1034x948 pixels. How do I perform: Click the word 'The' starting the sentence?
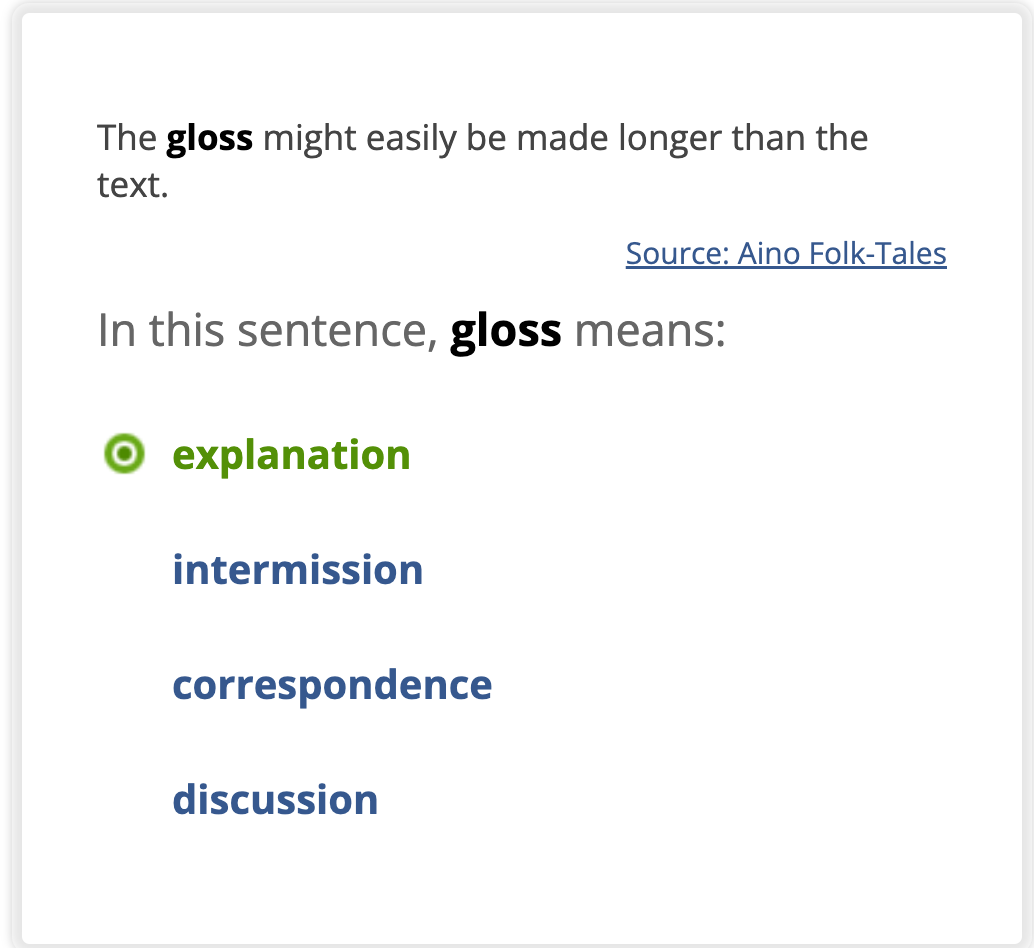(x=127, y=138)
